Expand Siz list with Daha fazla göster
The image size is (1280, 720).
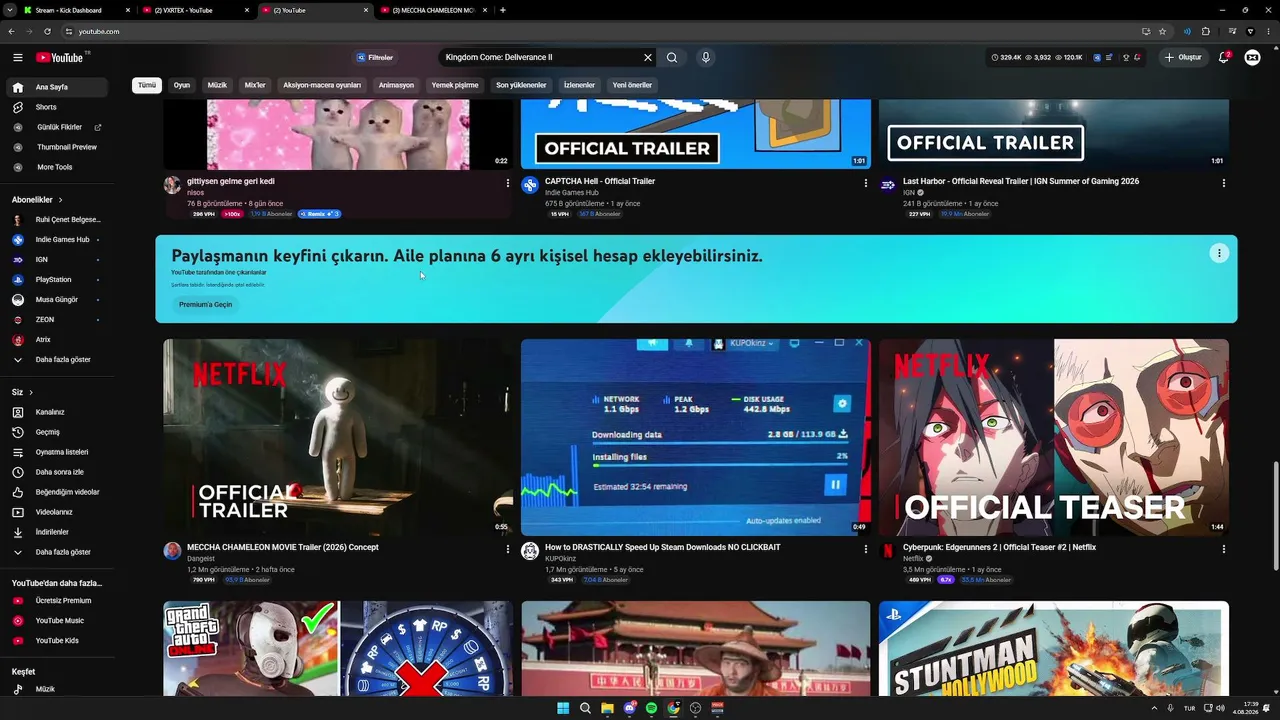[x=55, y=552]
